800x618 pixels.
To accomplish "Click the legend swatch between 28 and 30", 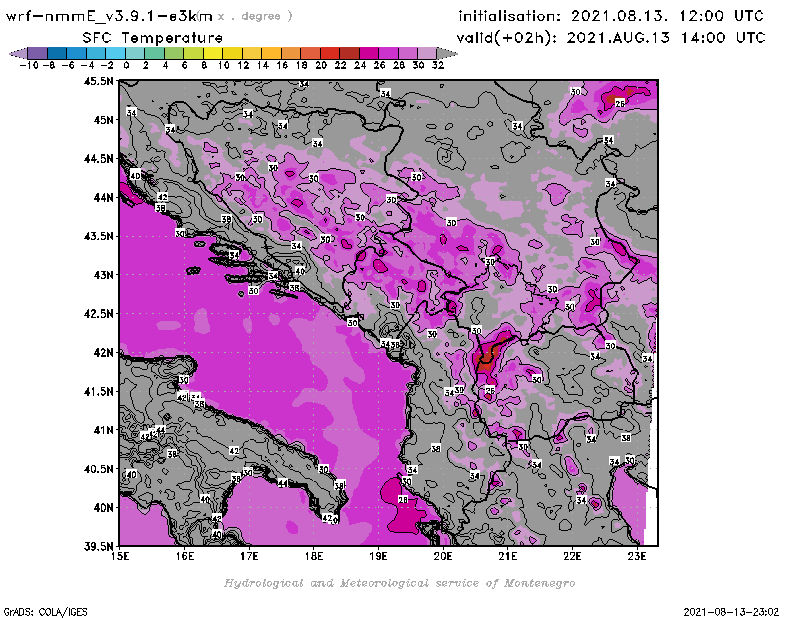I will [408, 53].
